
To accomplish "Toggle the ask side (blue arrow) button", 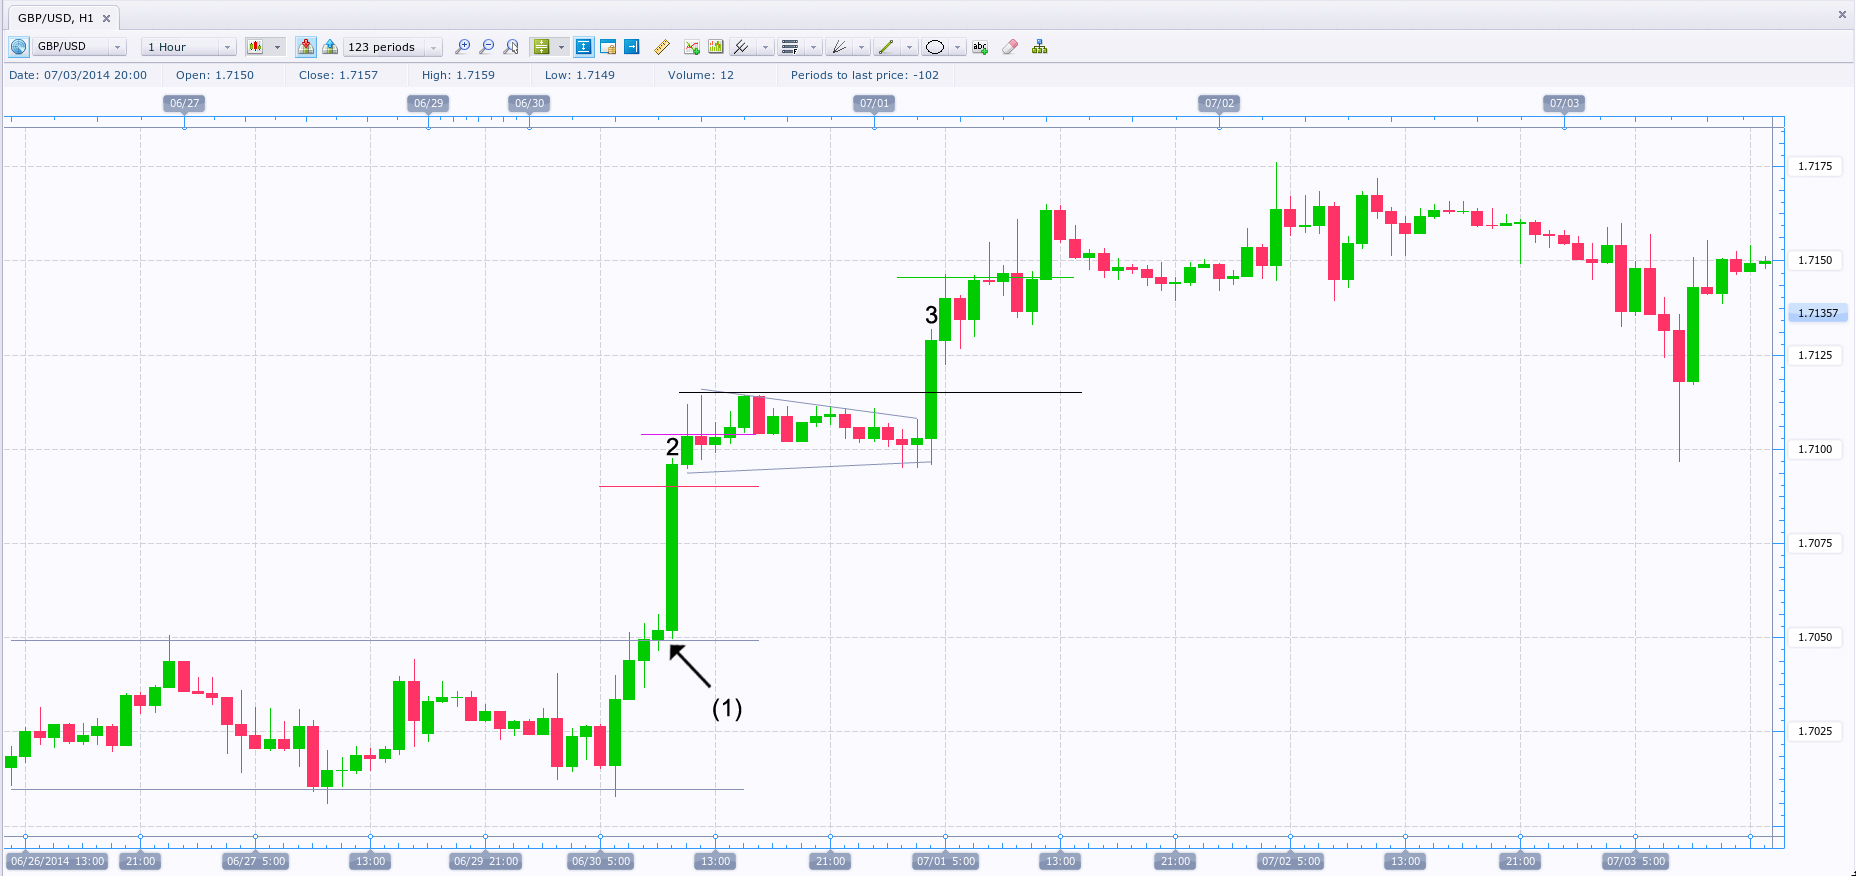I will point(330,47).
